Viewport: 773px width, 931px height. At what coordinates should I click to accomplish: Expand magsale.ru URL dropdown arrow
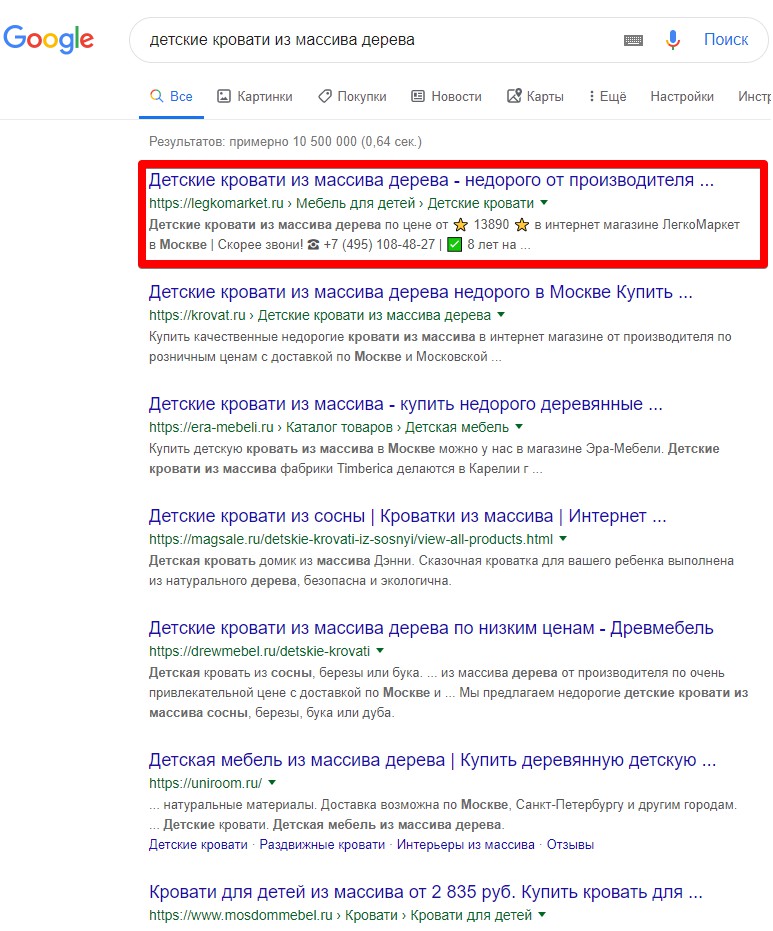click(563, 539)
